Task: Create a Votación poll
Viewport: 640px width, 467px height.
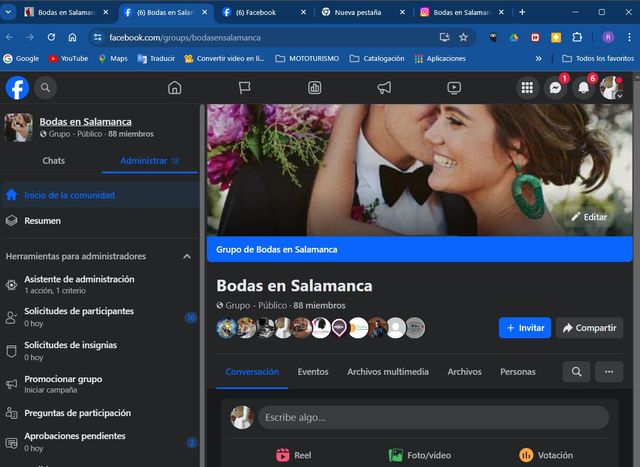Action: [546, 455]
